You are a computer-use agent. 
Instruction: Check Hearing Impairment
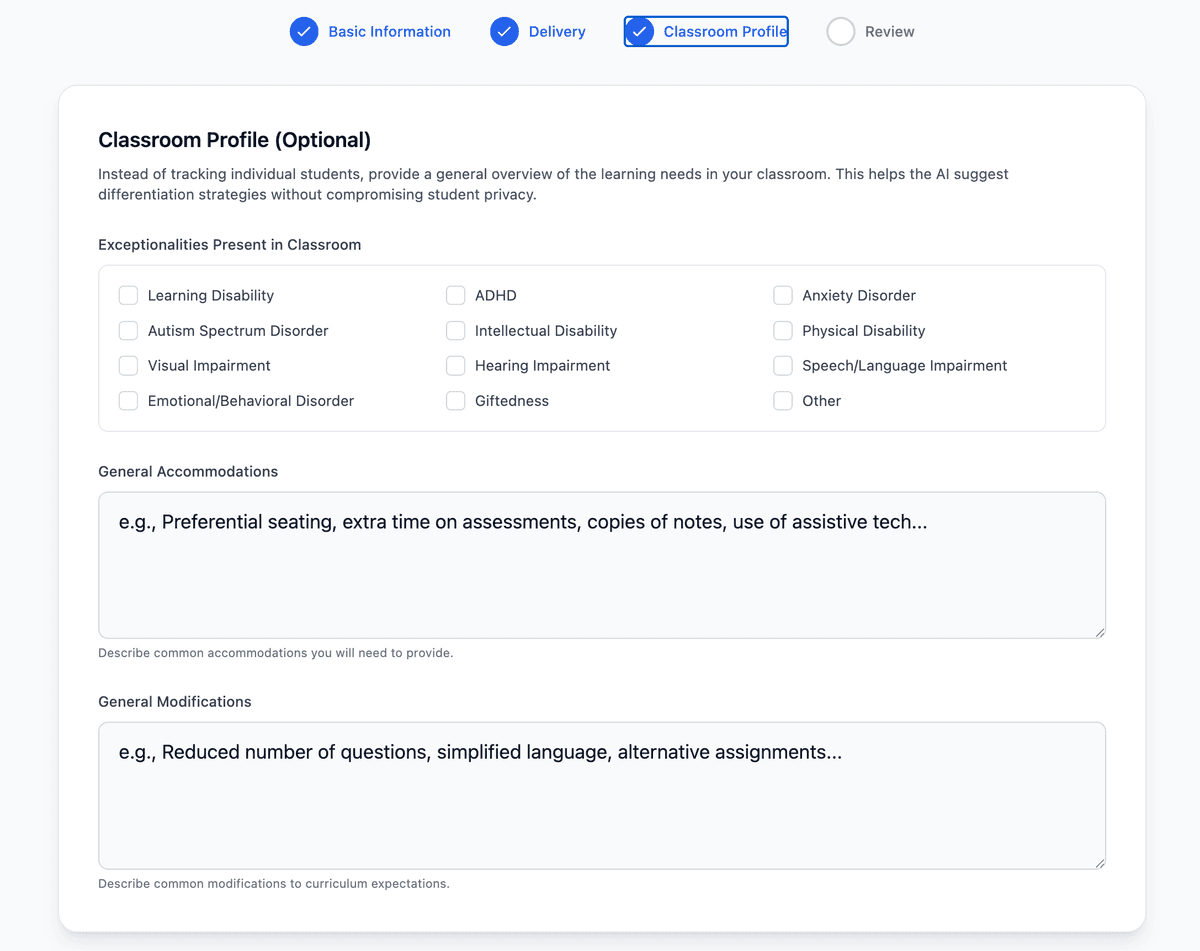point(455,365)
